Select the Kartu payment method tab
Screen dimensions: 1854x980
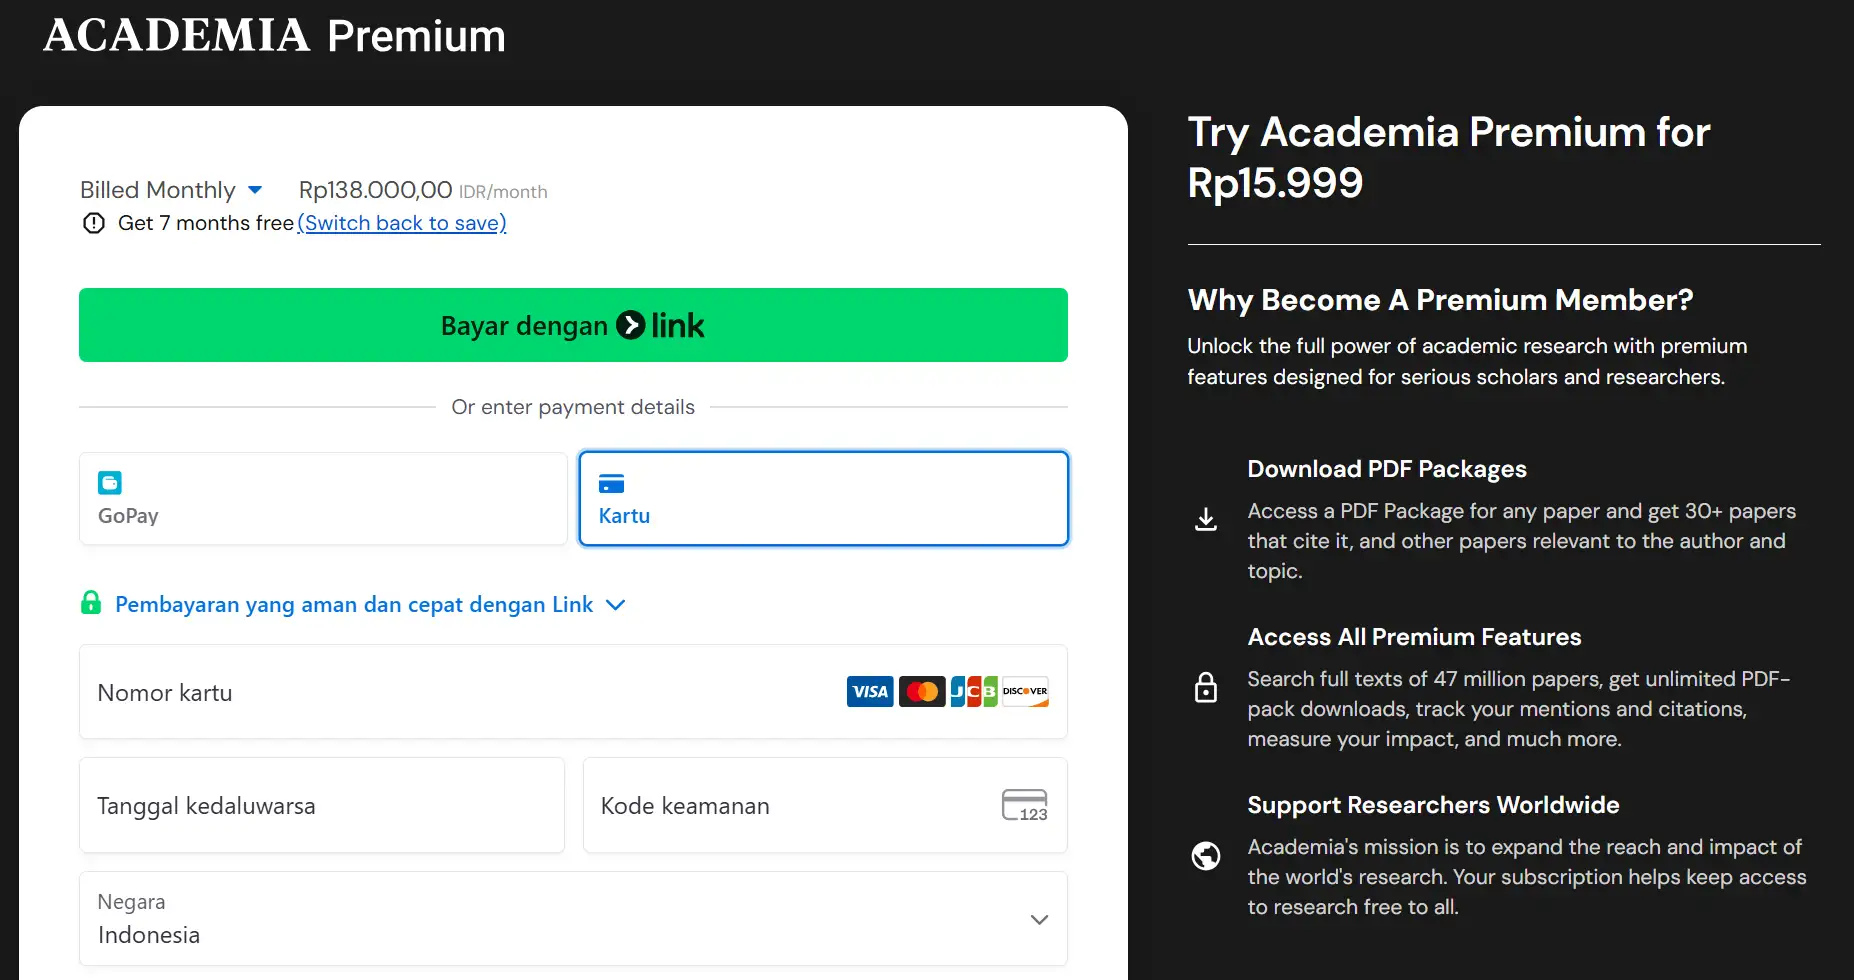pos(823,499)
